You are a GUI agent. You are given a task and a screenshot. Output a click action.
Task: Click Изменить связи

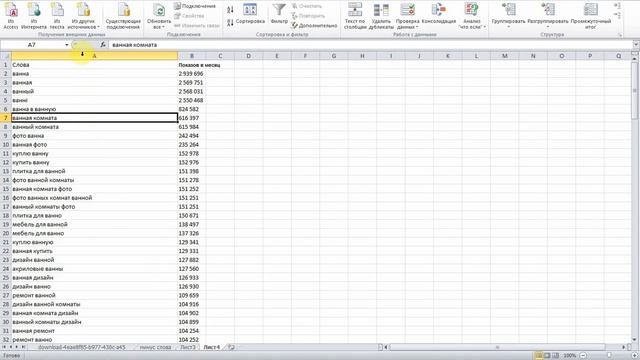(197, 25)
